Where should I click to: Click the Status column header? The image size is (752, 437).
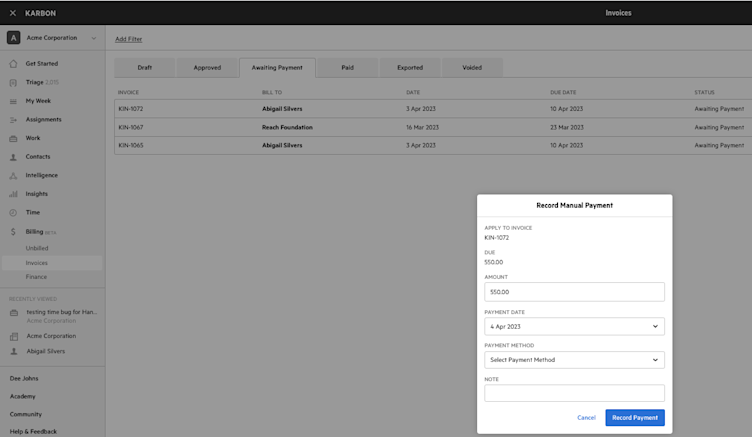pos(705,92)
